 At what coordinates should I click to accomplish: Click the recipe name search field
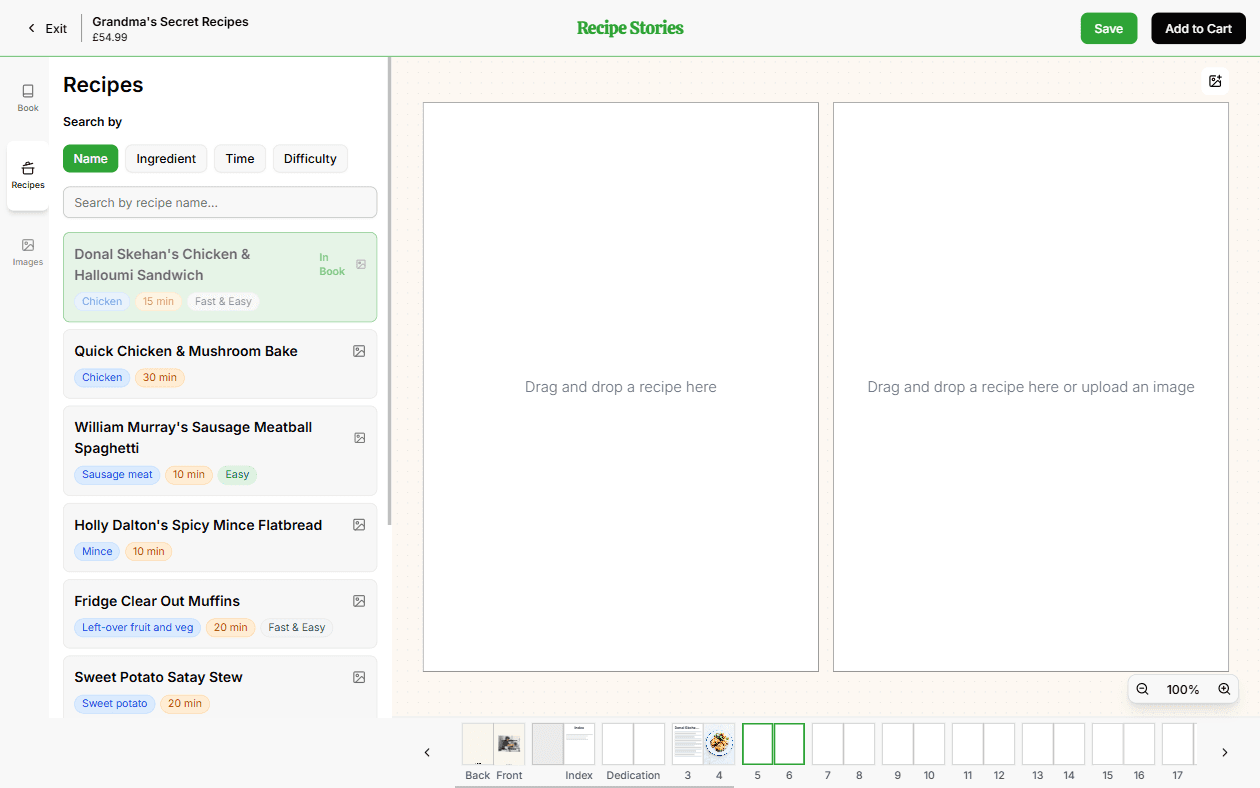pos(219,202)
